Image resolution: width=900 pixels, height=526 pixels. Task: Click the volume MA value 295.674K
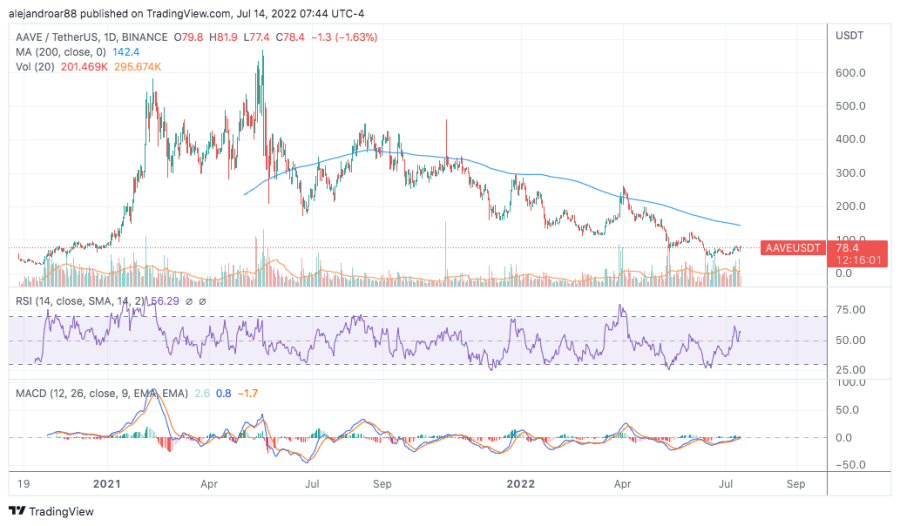point(137,67)
